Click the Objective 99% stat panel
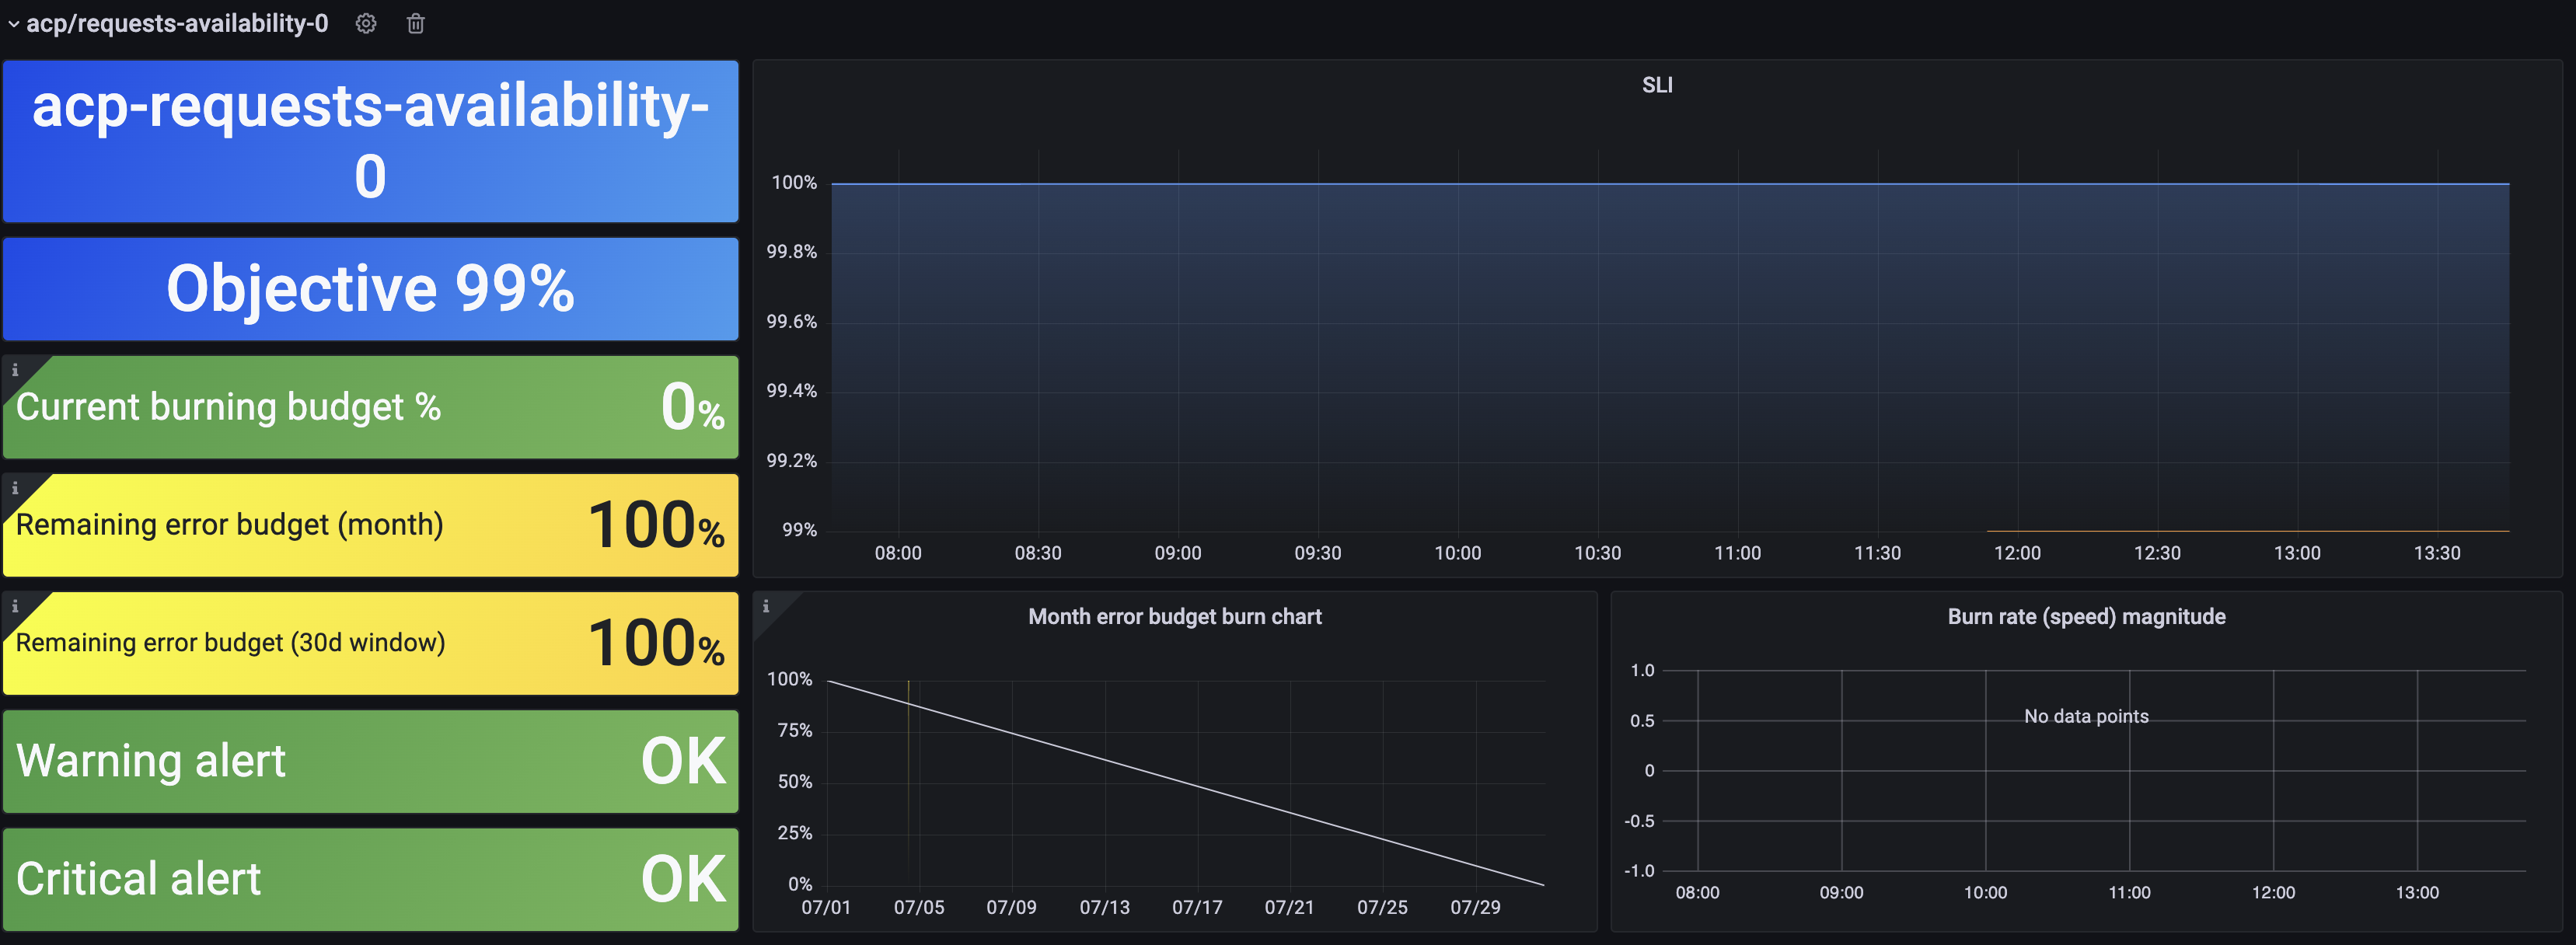The height and width of the screenshot is (945, 2576). pyautogui.click(x=370, y=289)
